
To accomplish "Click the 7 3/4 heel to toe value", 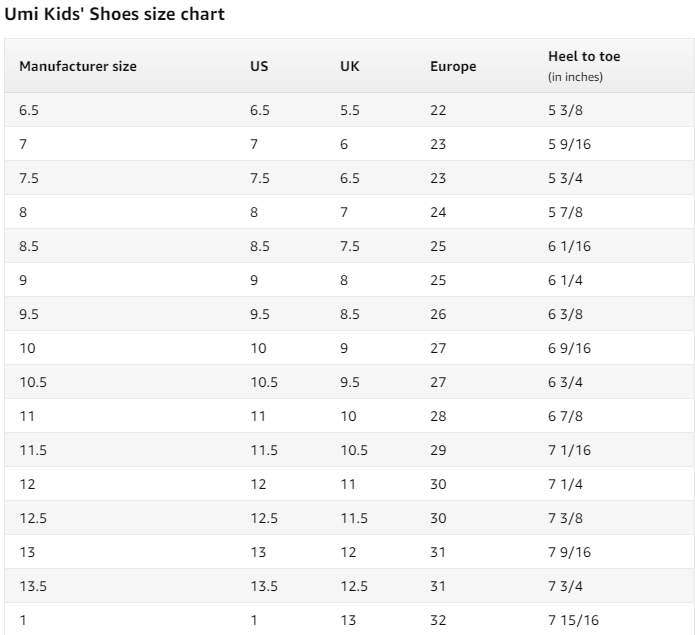I will coord(565,586).
